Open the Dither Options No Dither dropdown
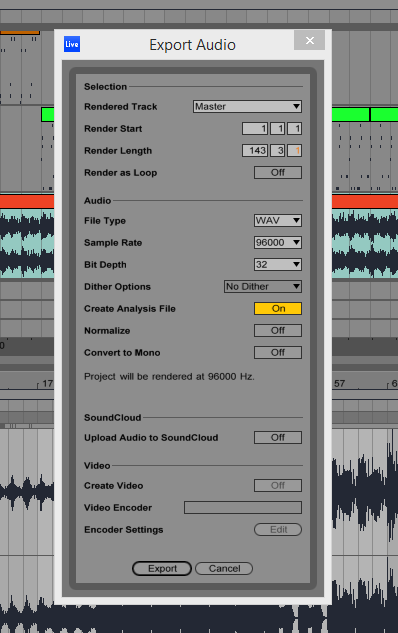Viewport: 398px width, 633px height. [263, 287]
